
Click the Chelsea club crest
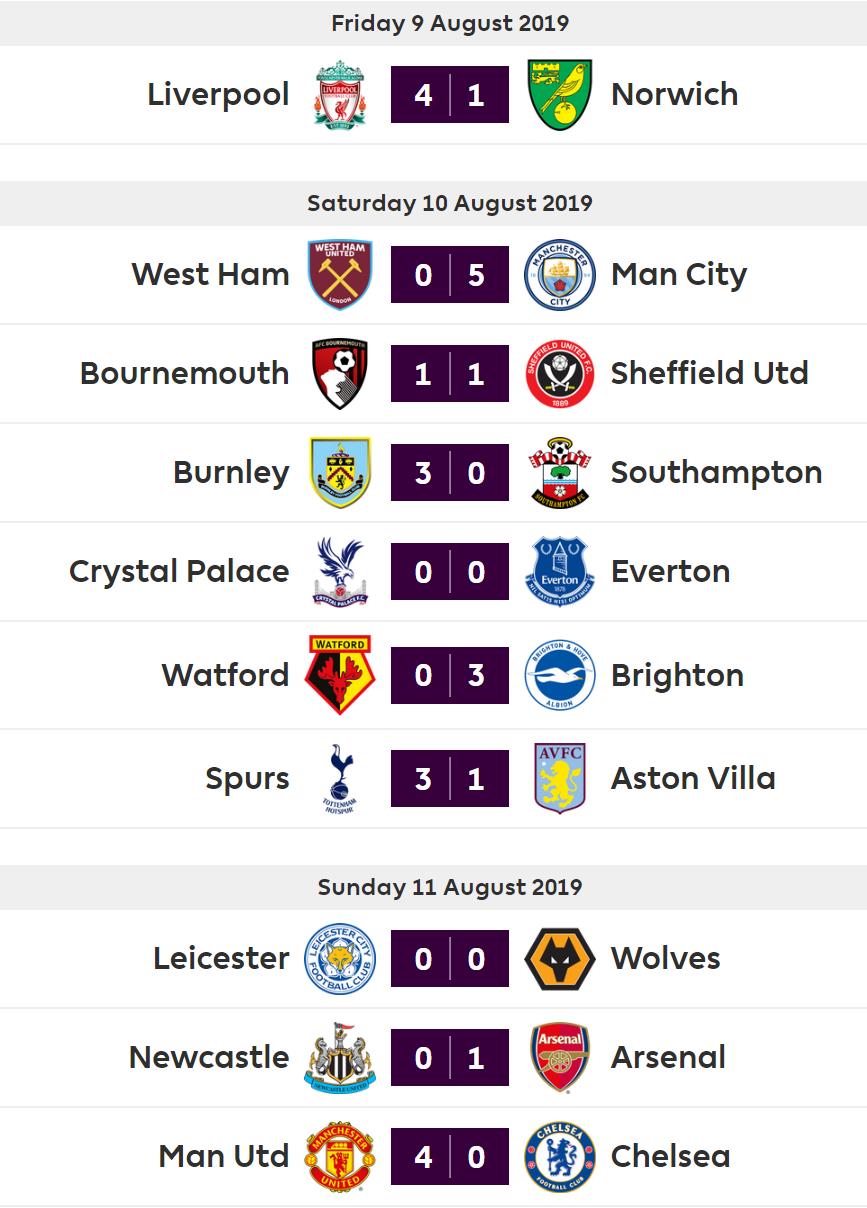click(x=560, y=1156)
